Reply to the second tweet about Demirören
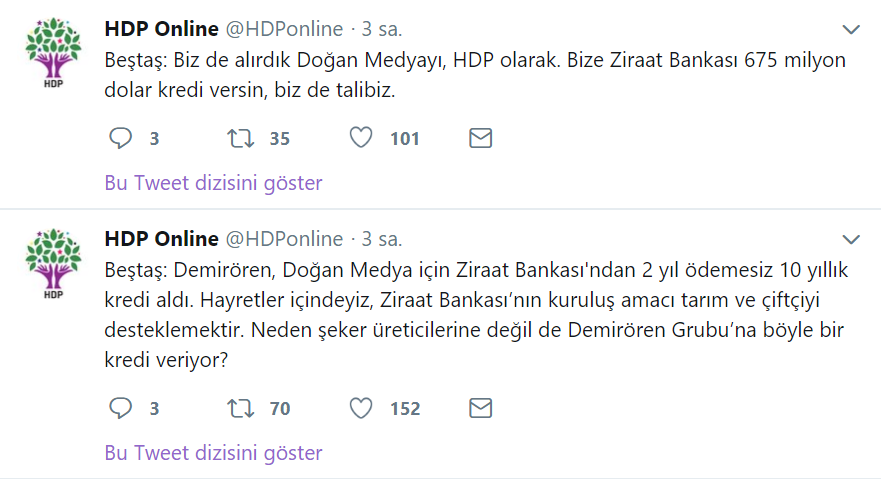881x479 pixels. click(120, 408)
